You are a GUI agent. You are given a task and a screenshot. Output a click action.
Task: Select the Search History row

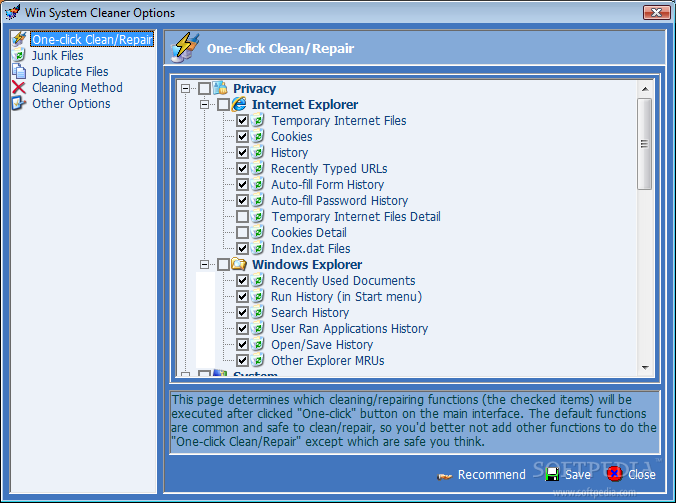pos(310,312)
